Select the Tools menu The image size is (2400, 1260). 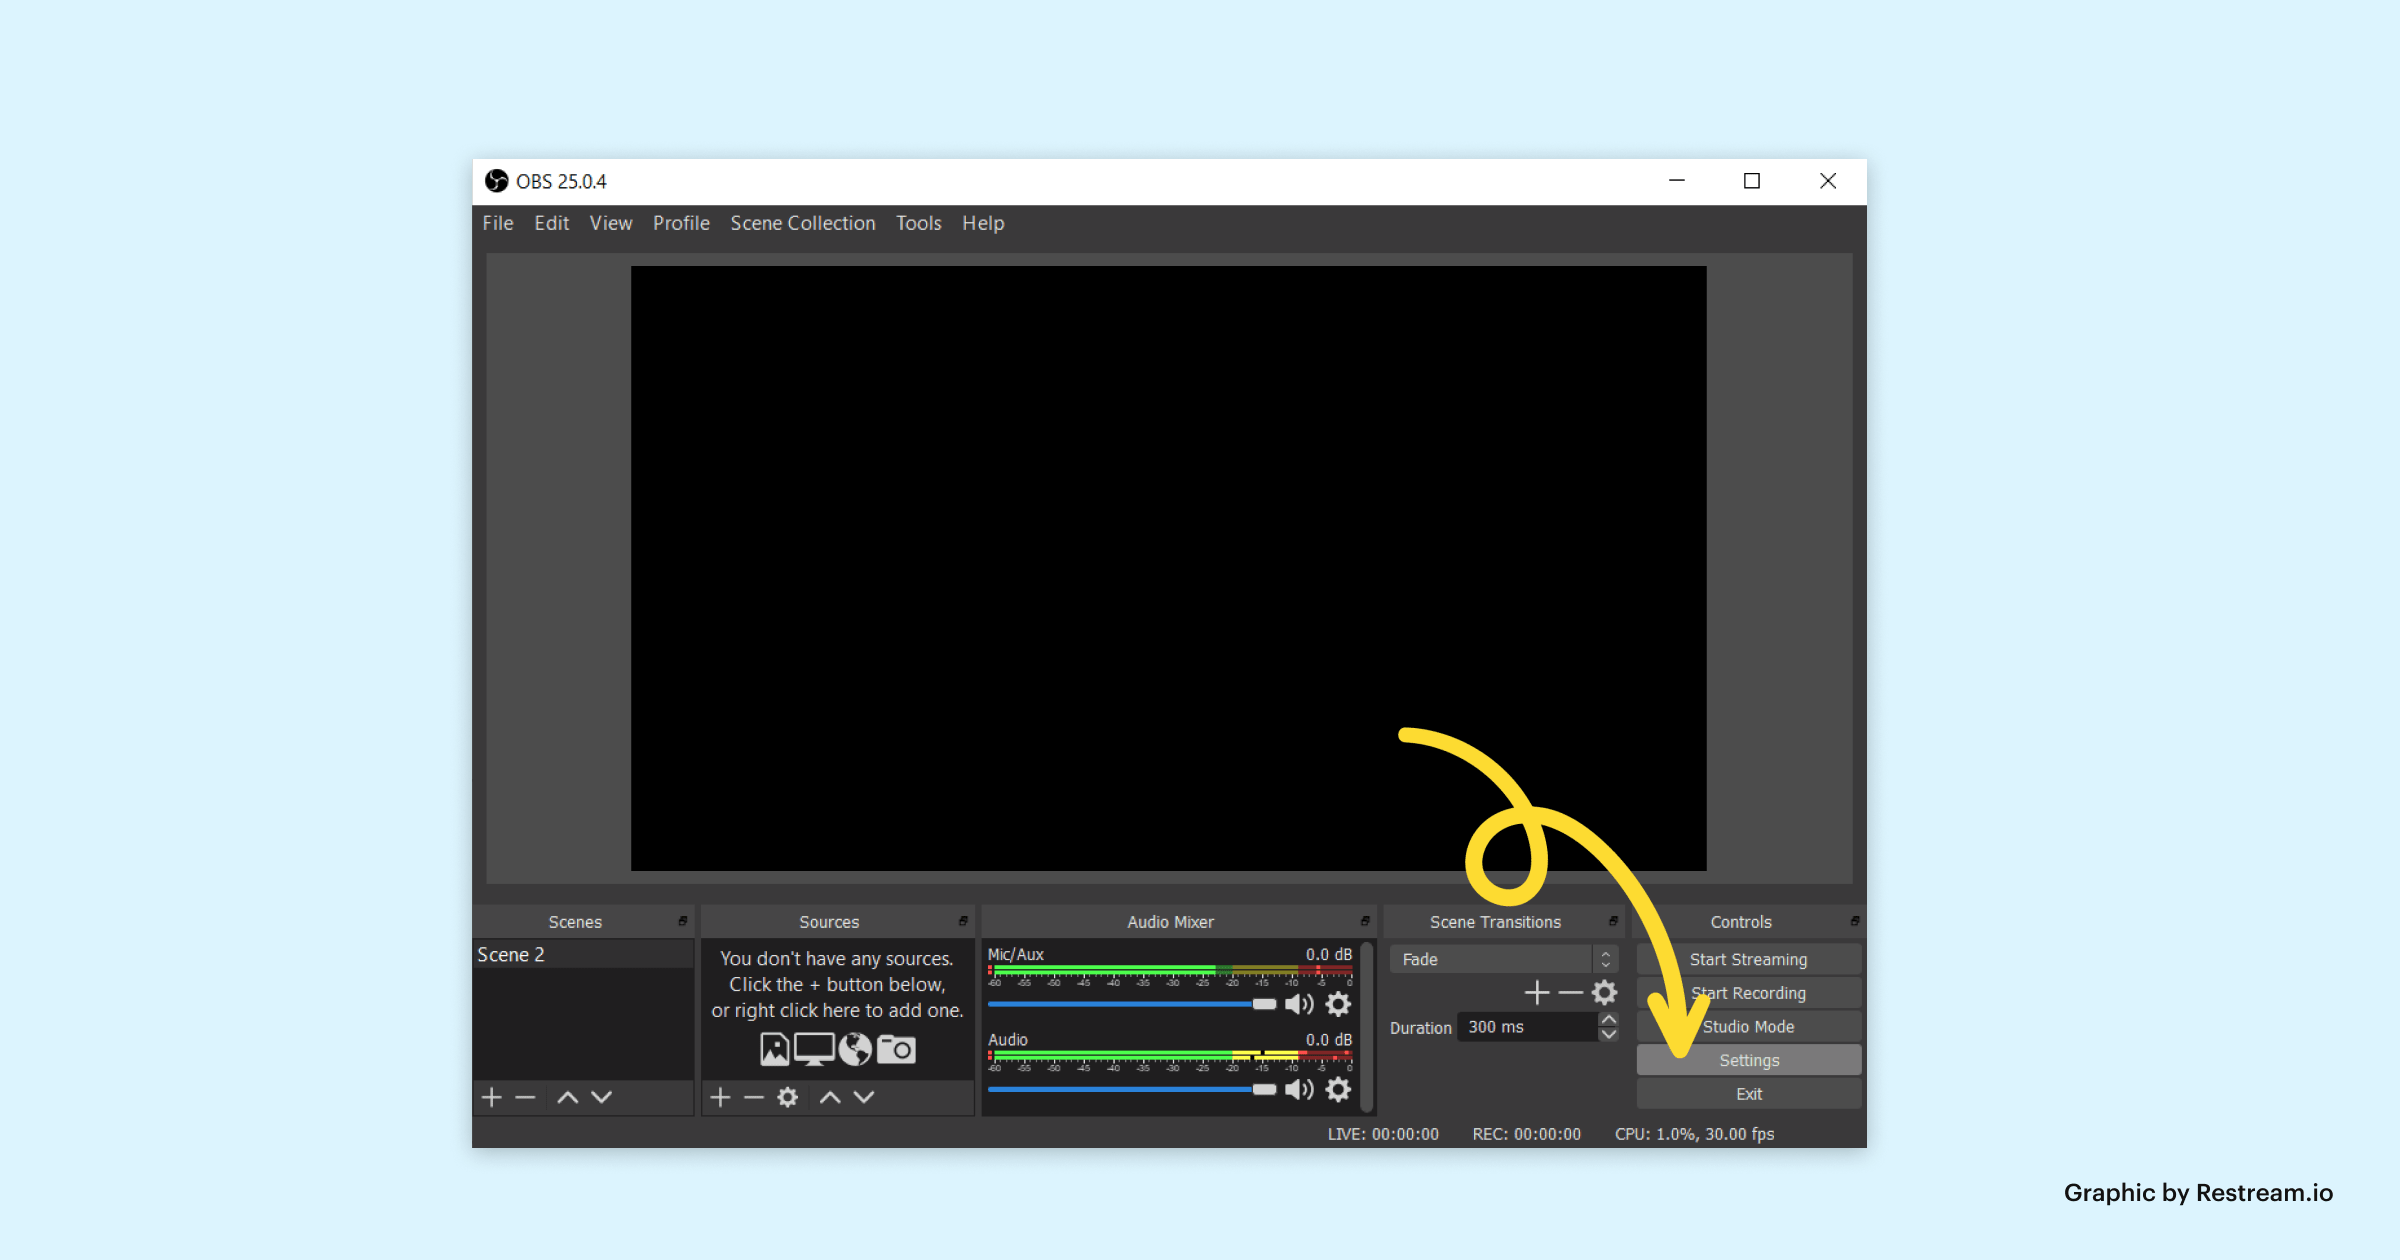(917, 222)
